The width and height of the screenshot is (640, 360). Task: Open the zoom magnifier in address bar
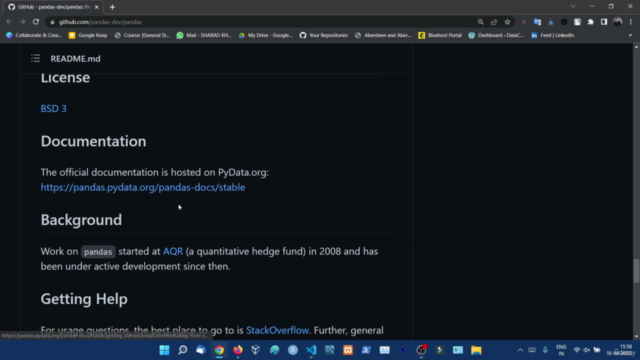coord(480,22)
